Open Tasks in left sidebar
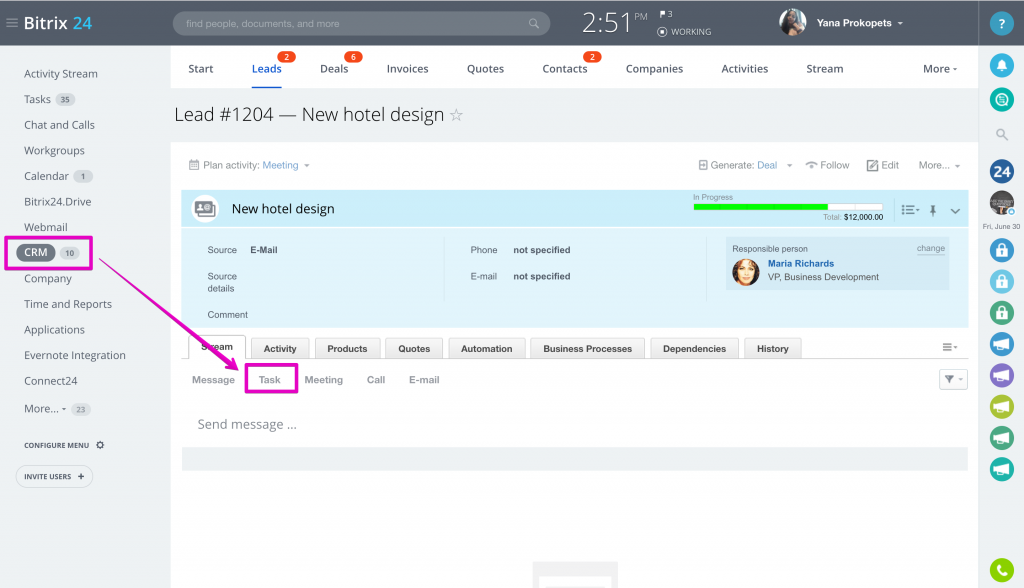The height and width of the screenshot is (588, 1024). tap(37, 99)
